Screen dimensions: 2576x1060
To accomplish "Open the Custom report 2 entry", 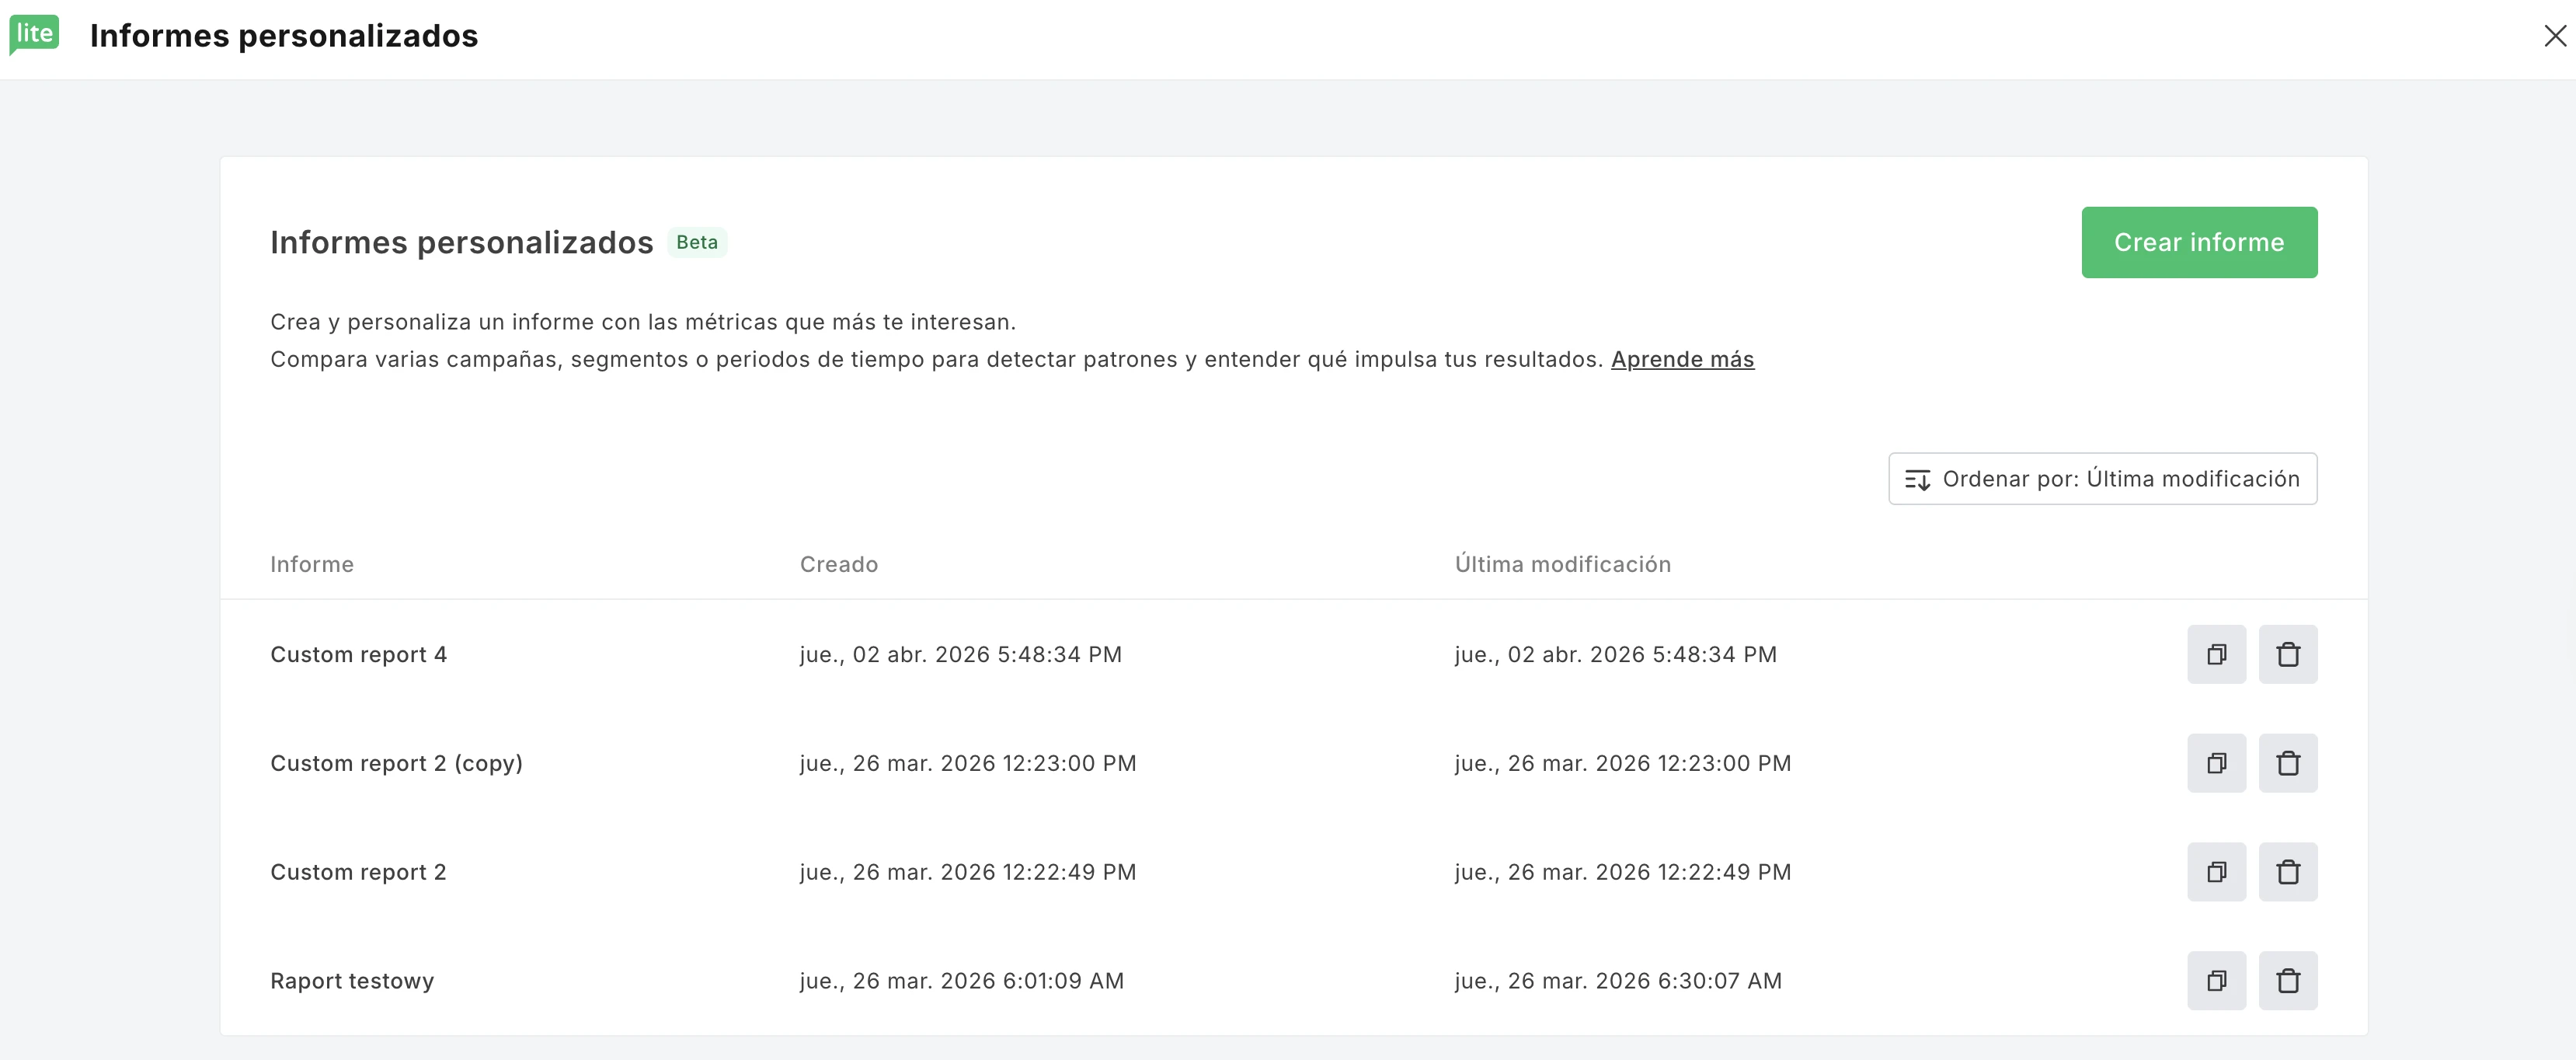I will [x=358, y=872].
